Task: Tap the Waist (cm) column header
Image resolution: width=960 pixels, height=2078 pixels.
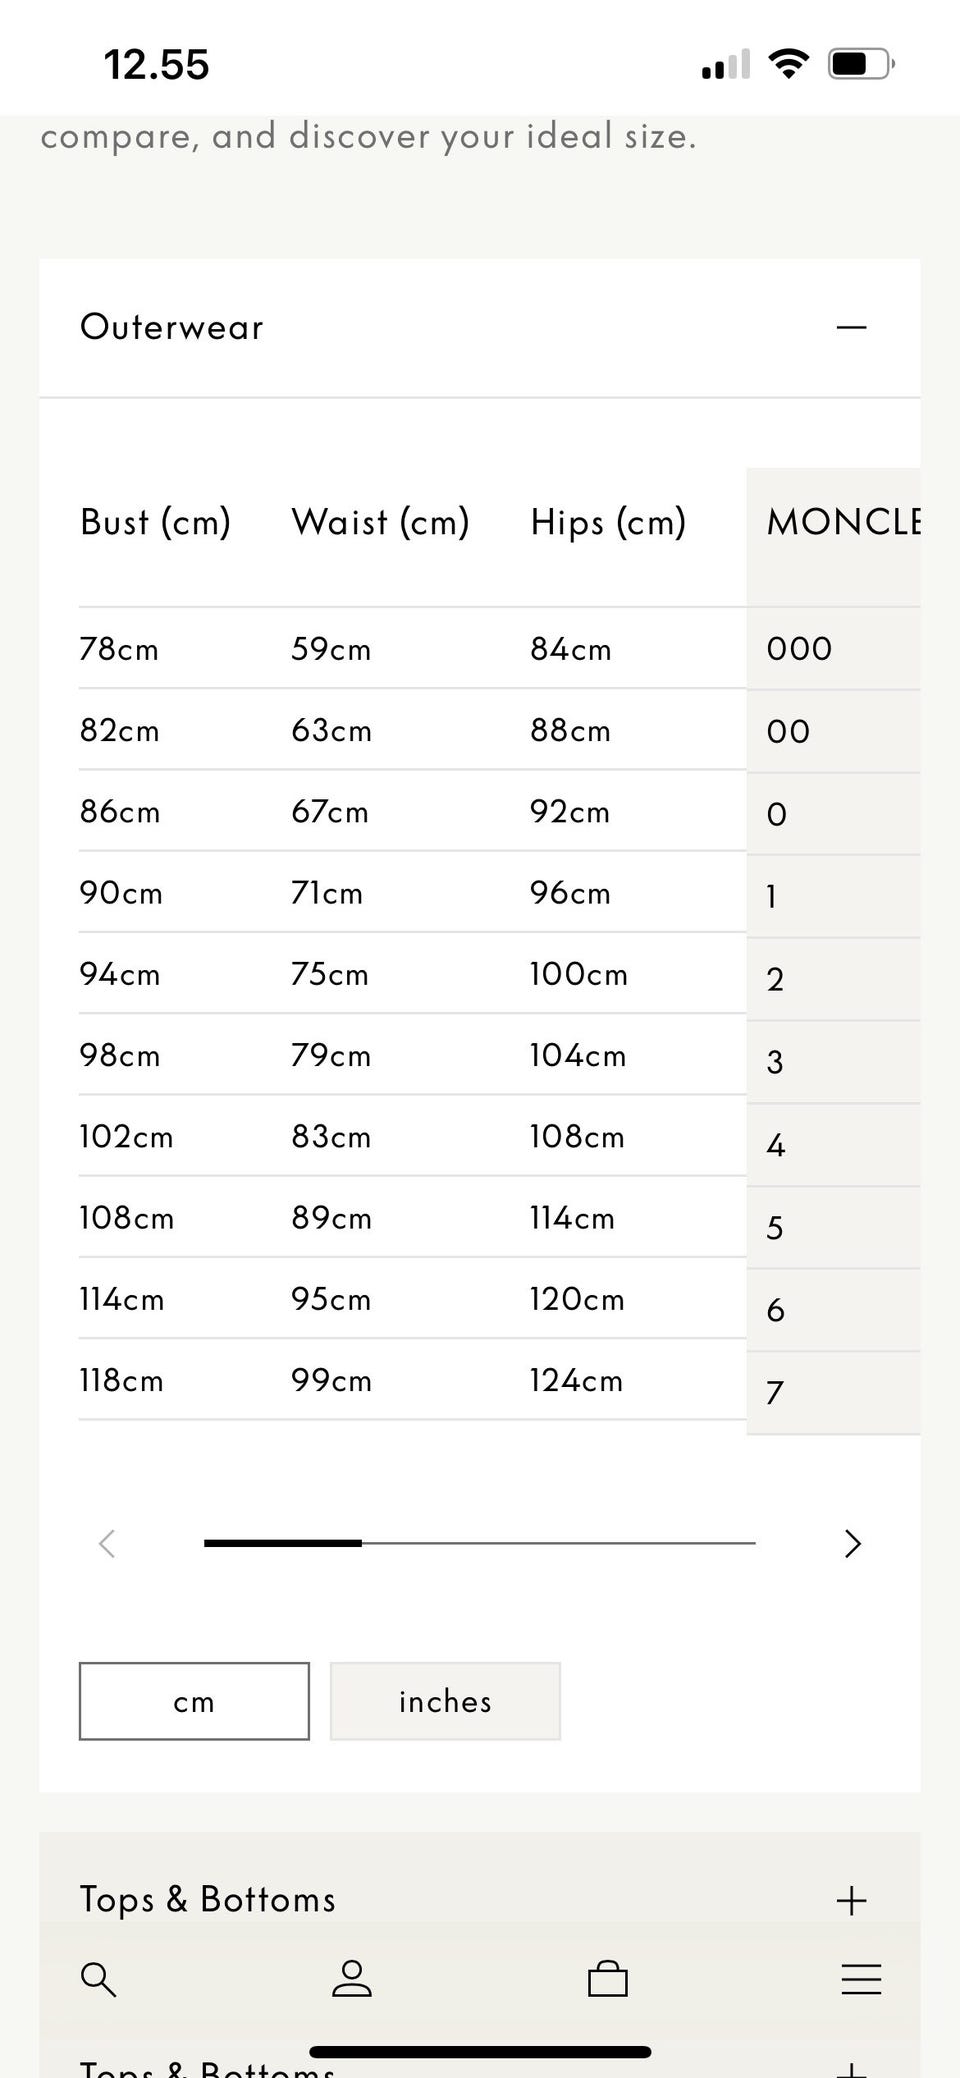Action: click(380, 522)
